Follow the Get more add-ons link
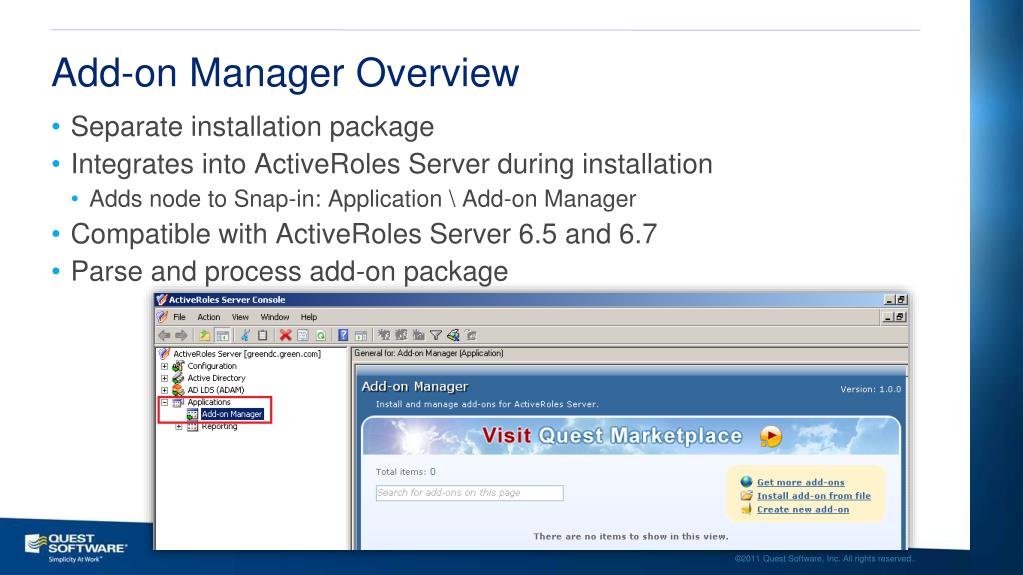The image size is (1023, 575). [801, 482]
